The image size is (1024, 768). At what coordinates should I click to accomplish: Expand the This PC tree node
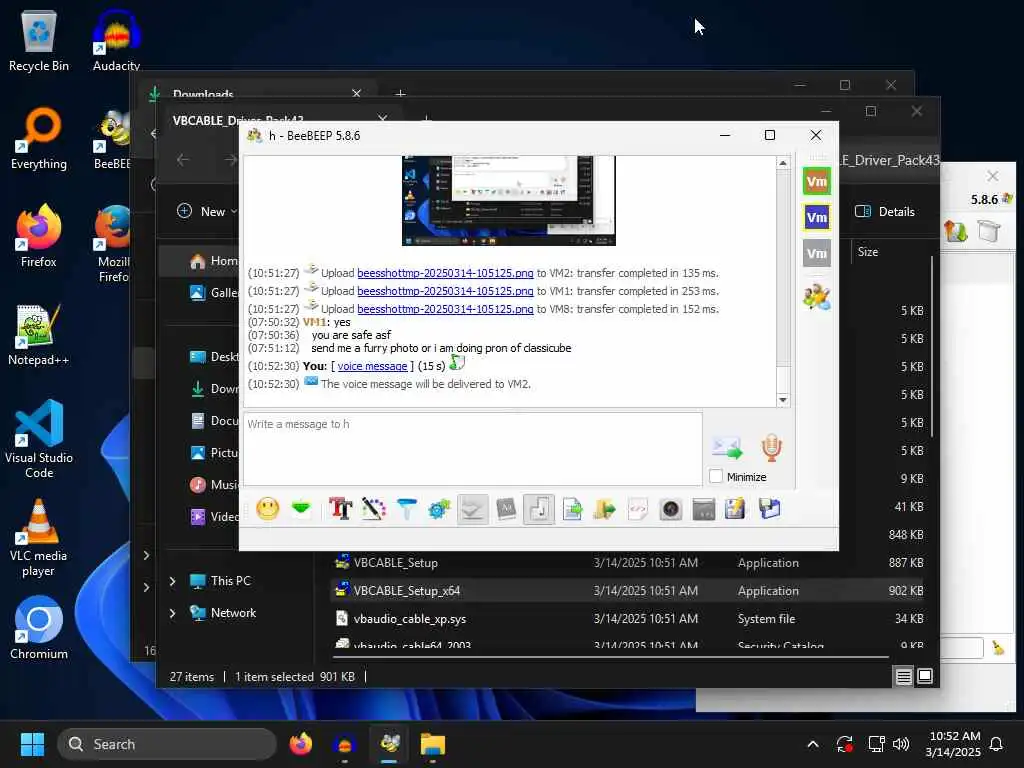pos(172,581)
